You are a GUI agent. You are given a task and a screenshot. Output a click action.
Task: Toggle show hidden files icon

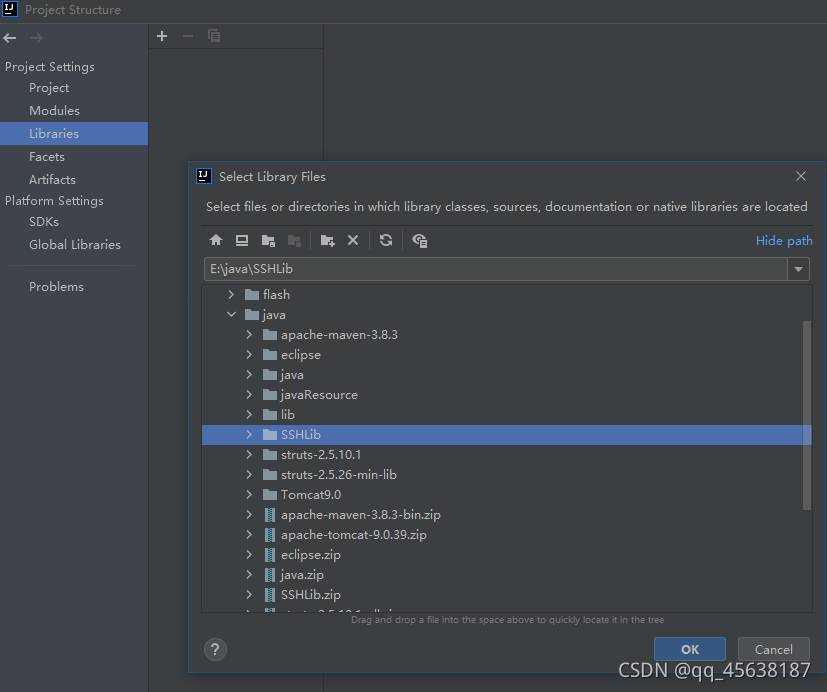420,241
